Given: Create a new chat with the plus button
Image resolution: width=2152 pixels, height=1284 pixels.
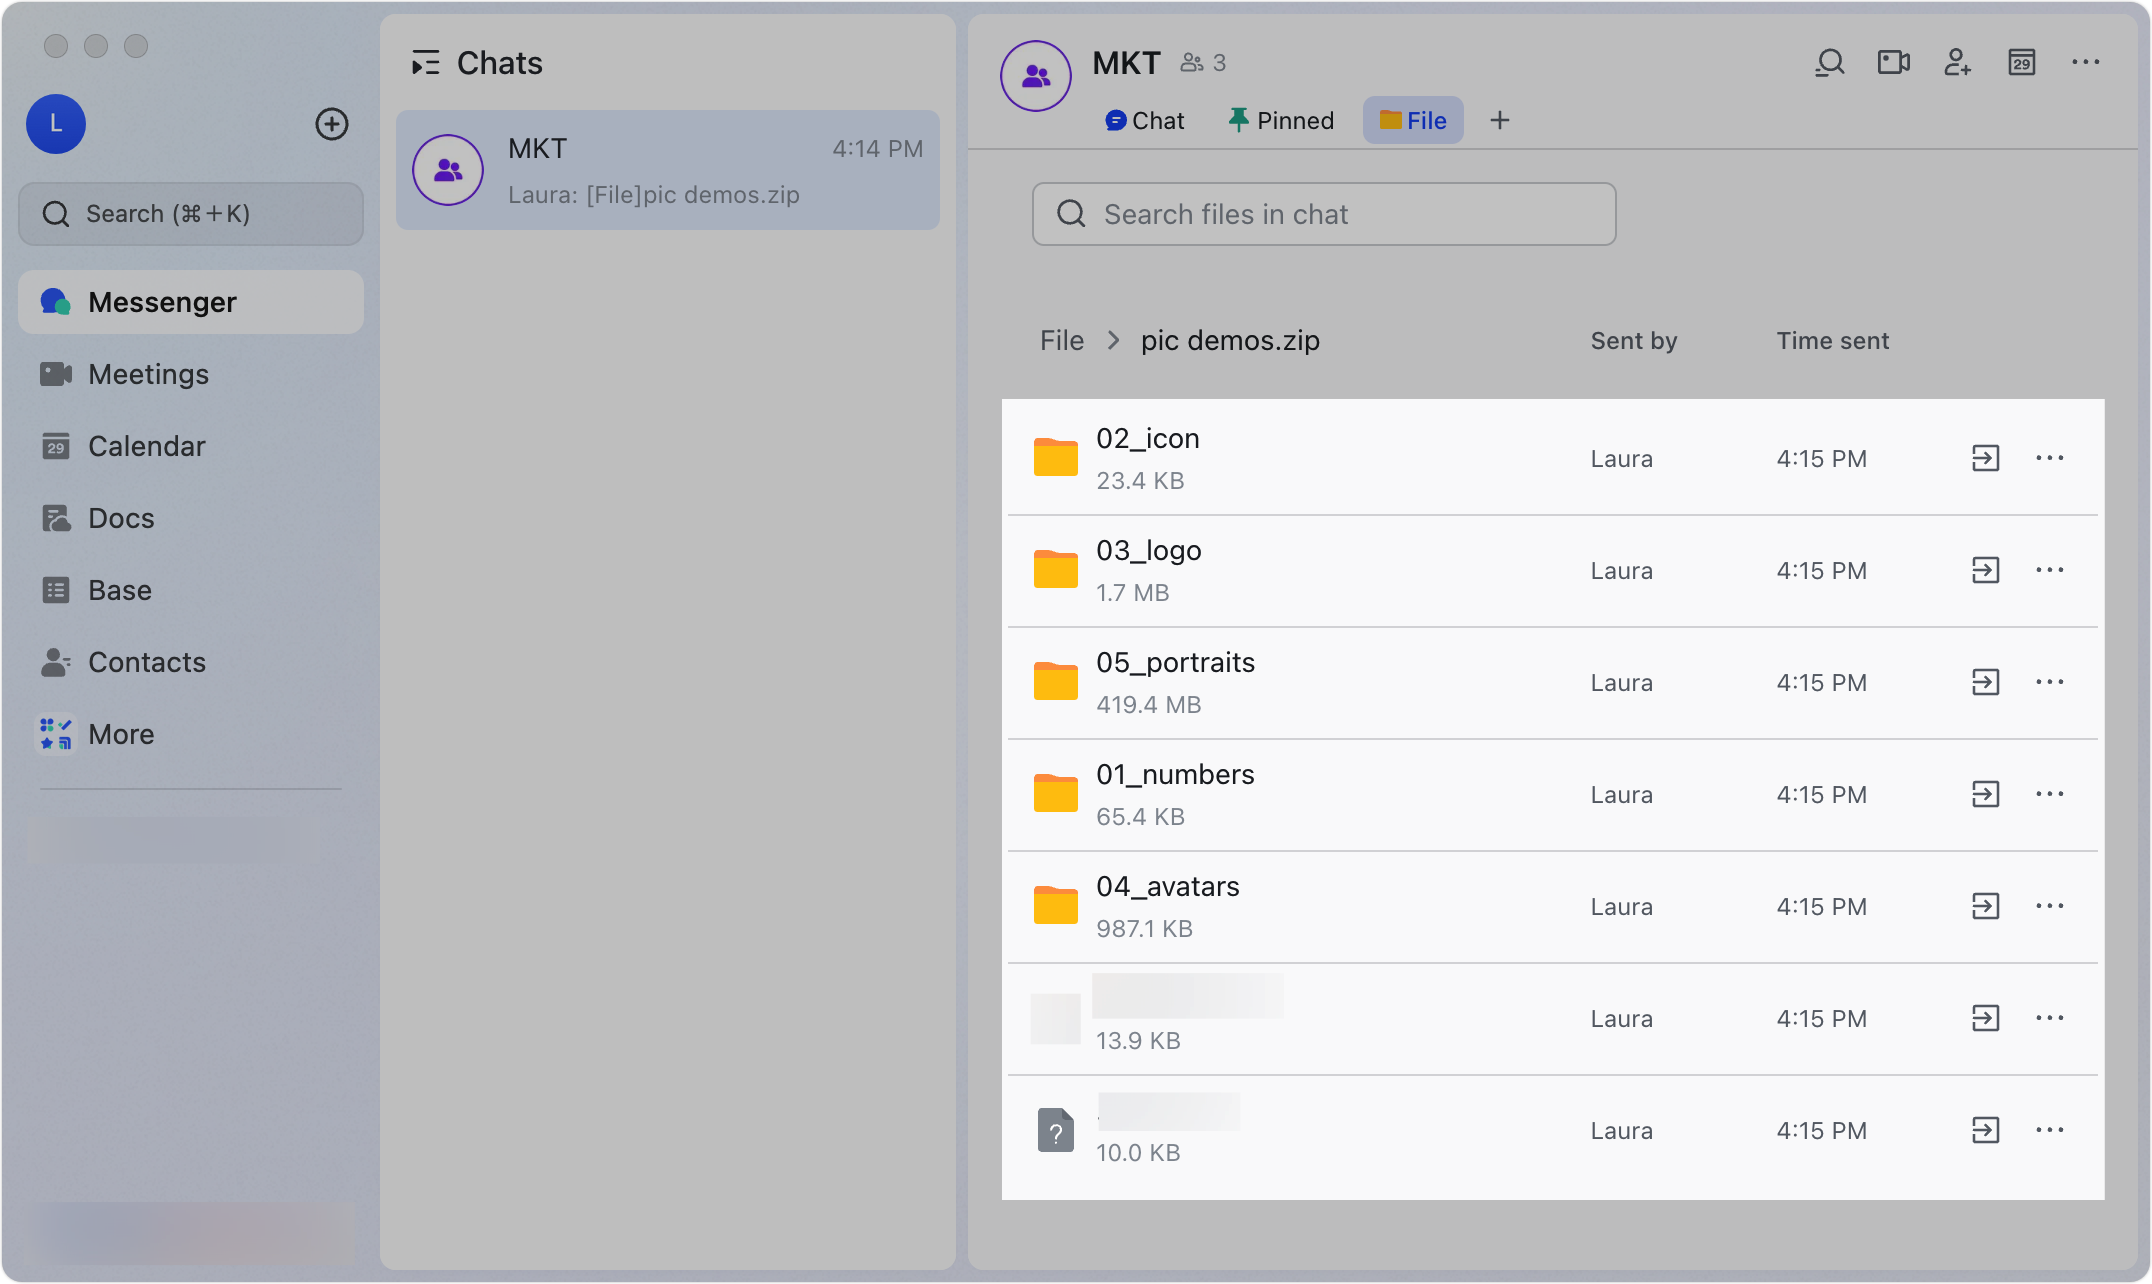Looking at the screenshot, I should click(332, 124).
